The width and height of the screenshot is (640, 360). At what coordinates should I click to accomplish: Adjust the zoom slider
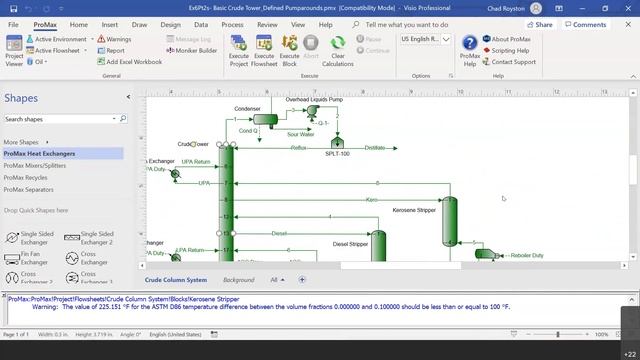[x=558, y=334]
